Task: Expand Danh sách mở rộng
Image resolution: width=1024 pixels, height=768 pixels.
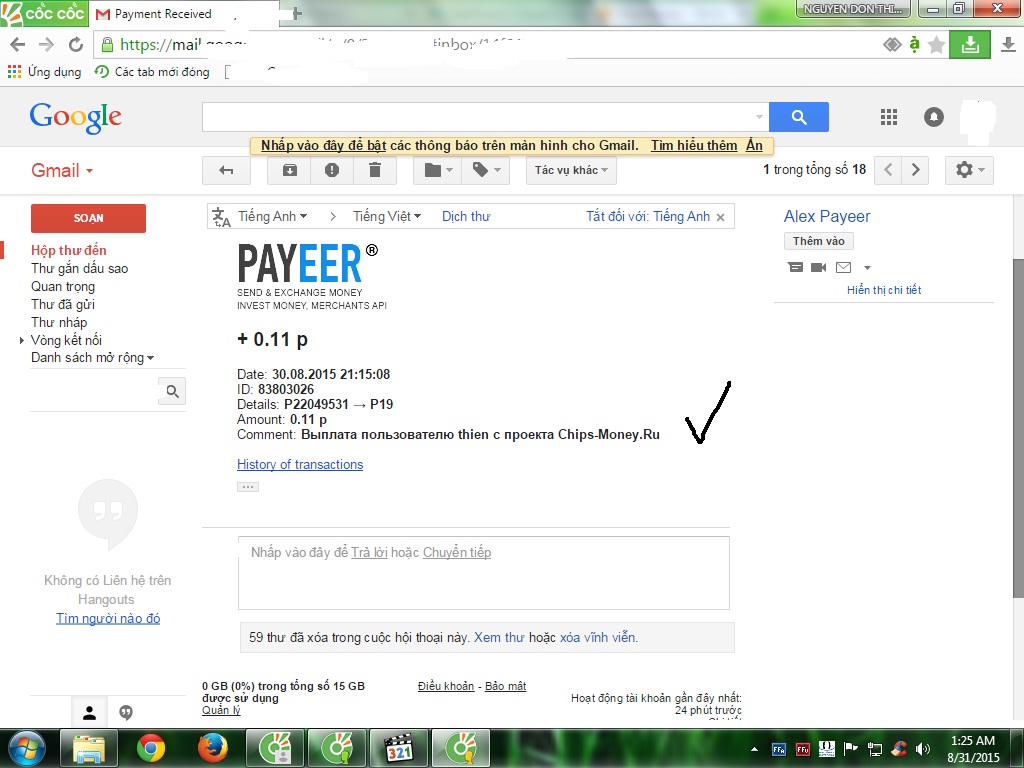Action: pyautogui.click(x=92, y=358)
